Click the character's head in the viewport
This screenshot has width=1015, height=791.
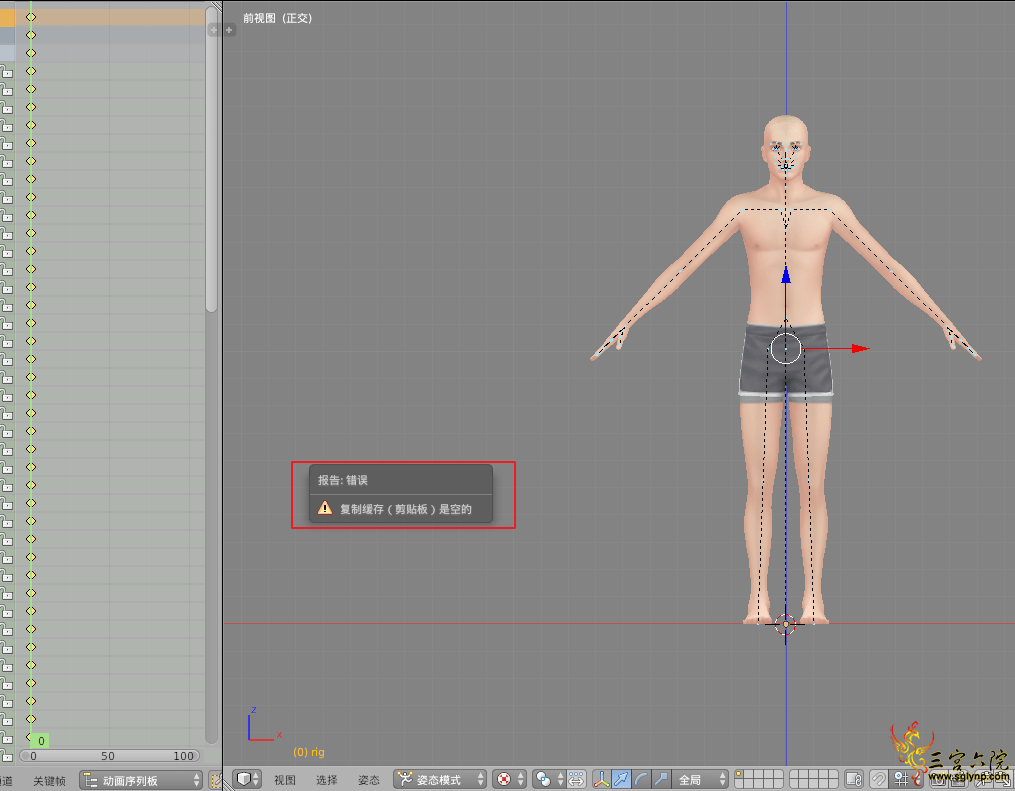coord(786,146)
